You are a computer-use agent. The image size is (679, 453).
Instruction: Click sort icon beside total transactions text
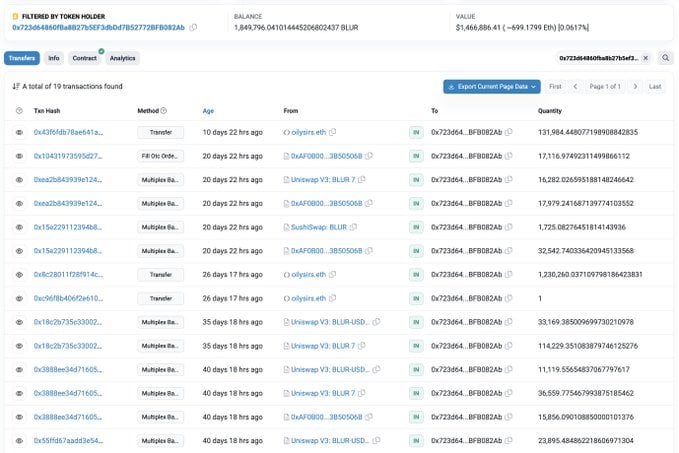[17, 86]
